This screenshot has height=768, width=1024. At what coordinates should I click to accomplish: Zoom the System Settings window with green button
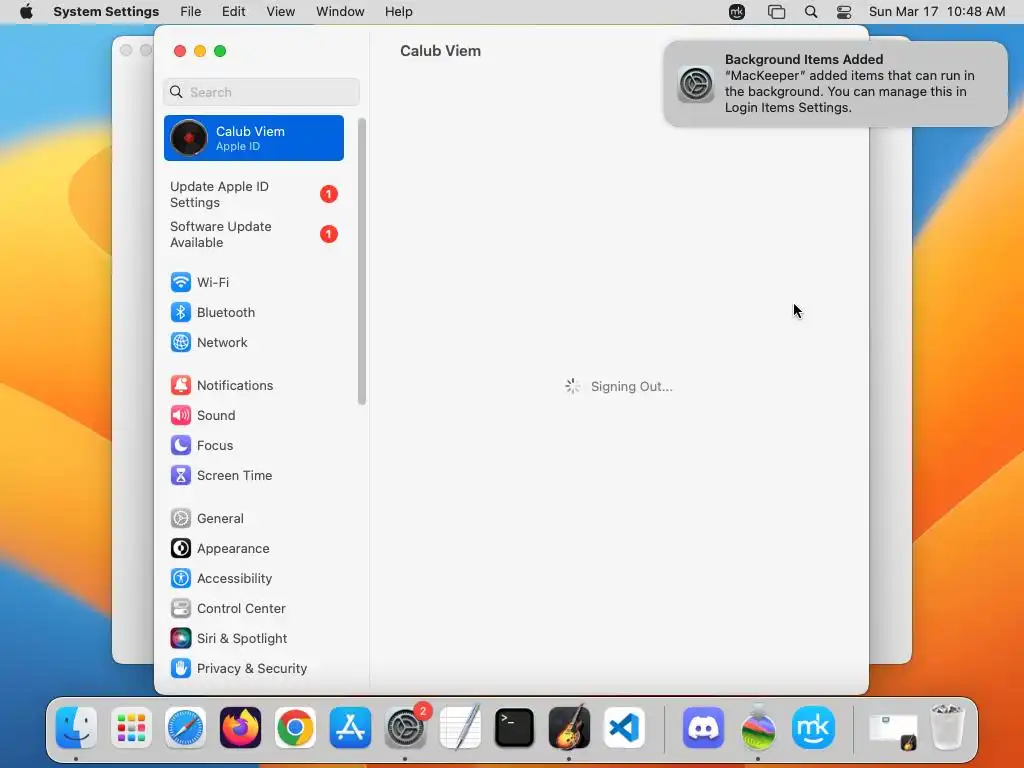220,51
